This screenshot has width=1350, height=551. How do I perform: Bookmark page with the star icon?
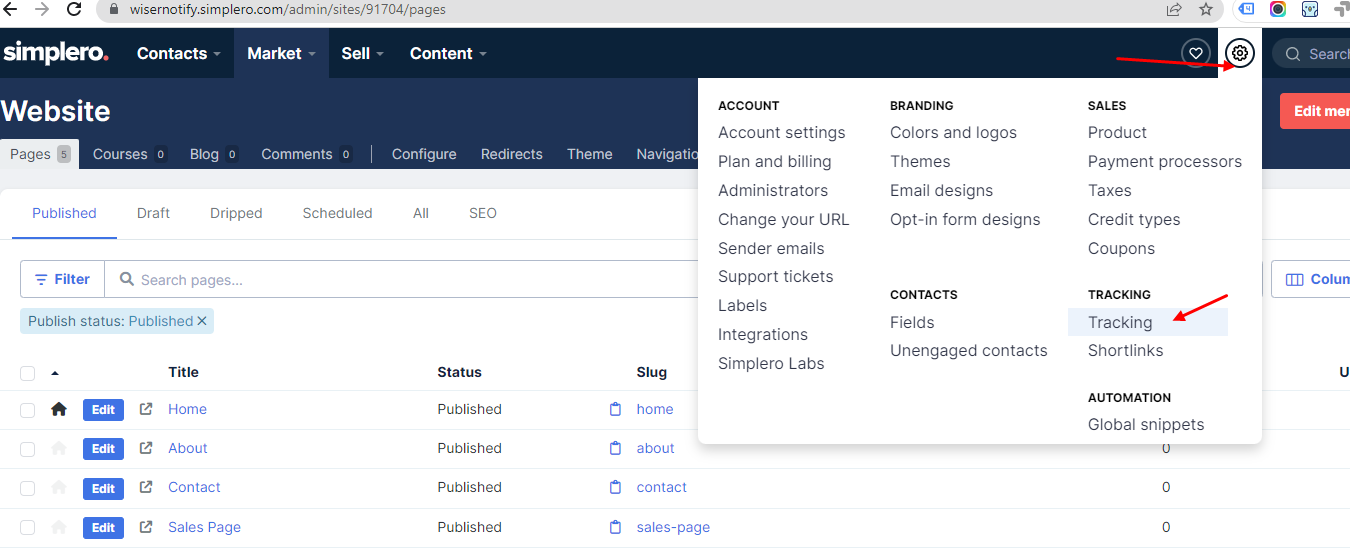tap(1206, 10)
